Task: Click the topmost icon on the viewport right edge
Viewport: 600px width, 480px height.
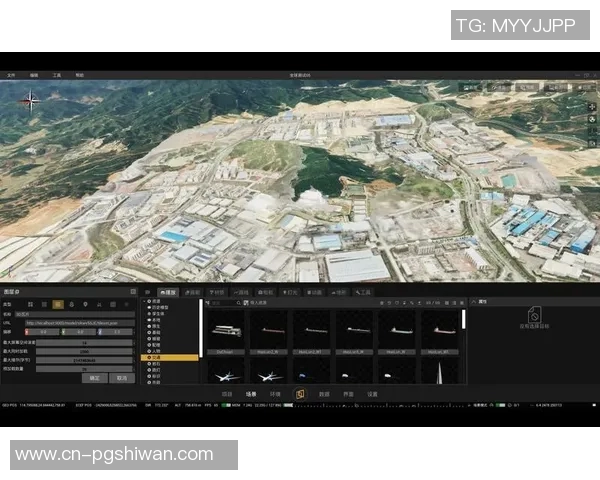Action: pos(592,108)
